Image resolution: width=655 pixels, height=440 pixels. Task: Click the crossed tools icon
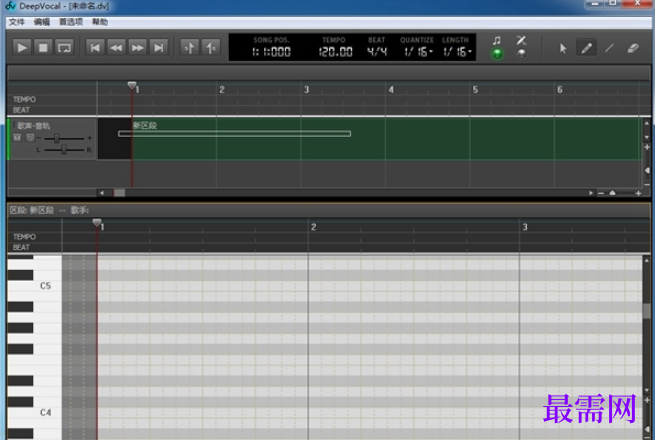click(x=521, y=40)
